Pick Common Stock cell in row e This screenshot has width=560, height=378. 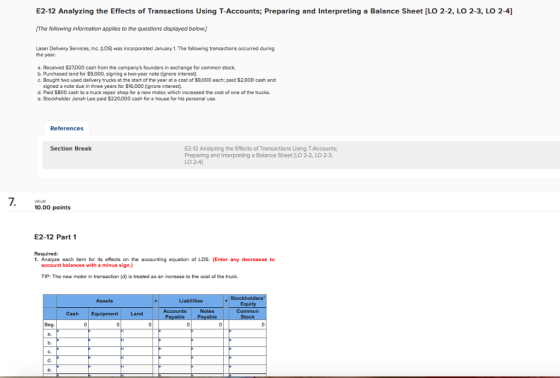[248, 369]
